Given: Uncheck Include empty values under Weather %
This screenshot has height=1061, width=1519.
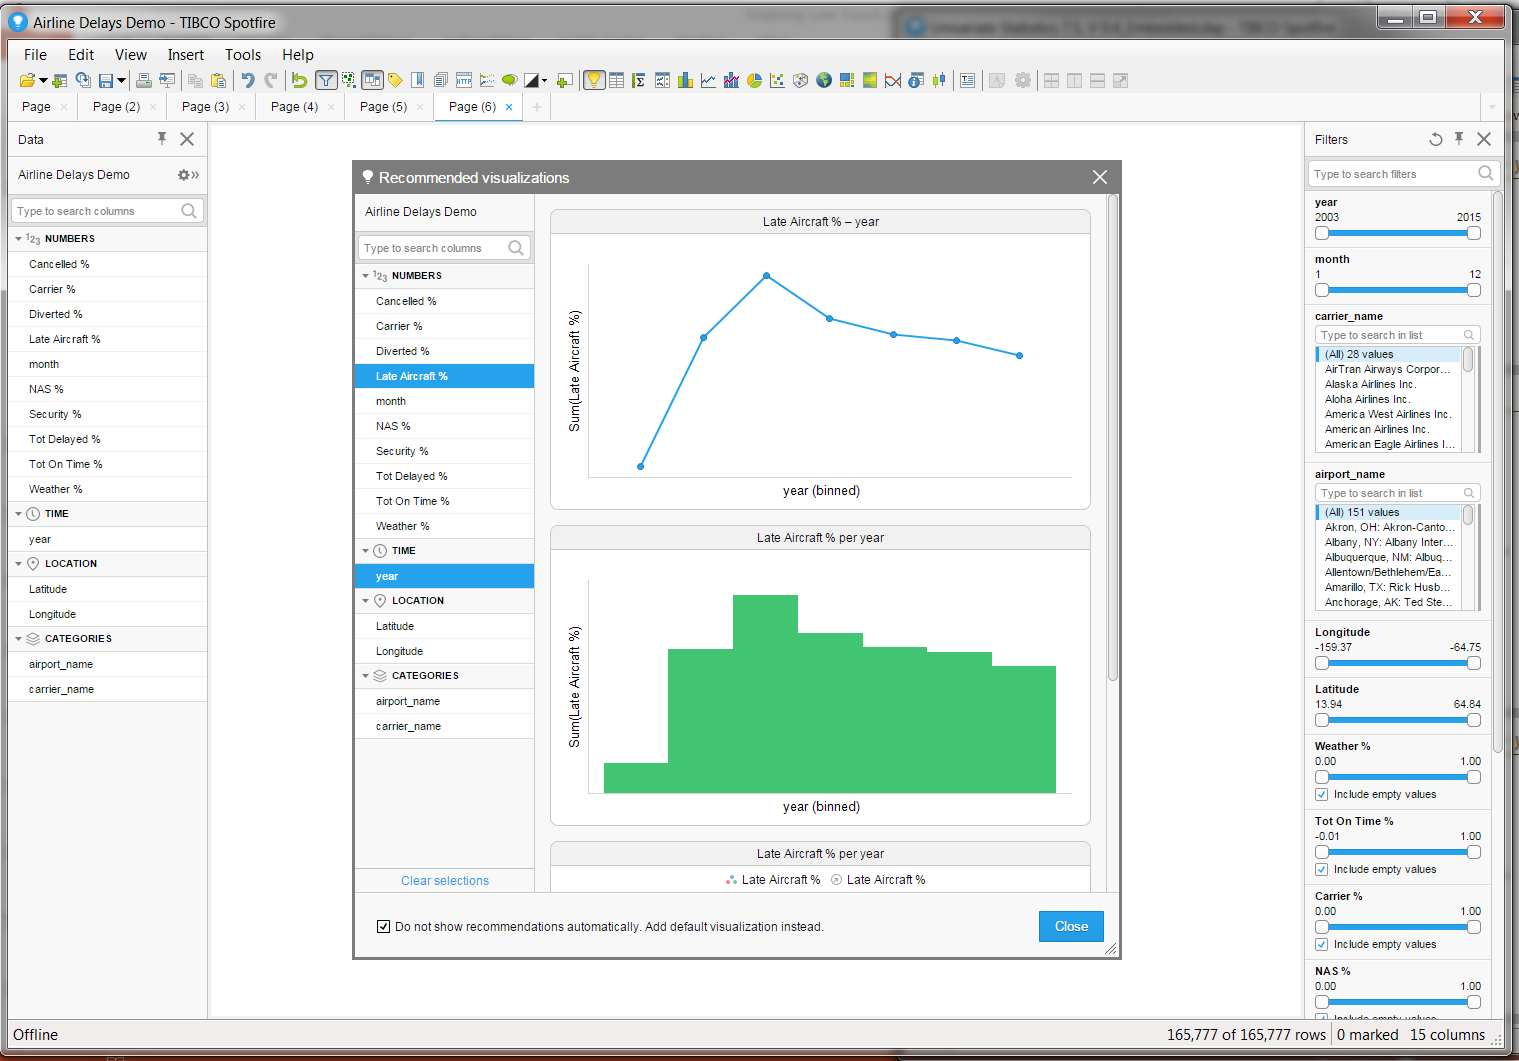Looking at the screenshot, I should tap(1322, 794).
